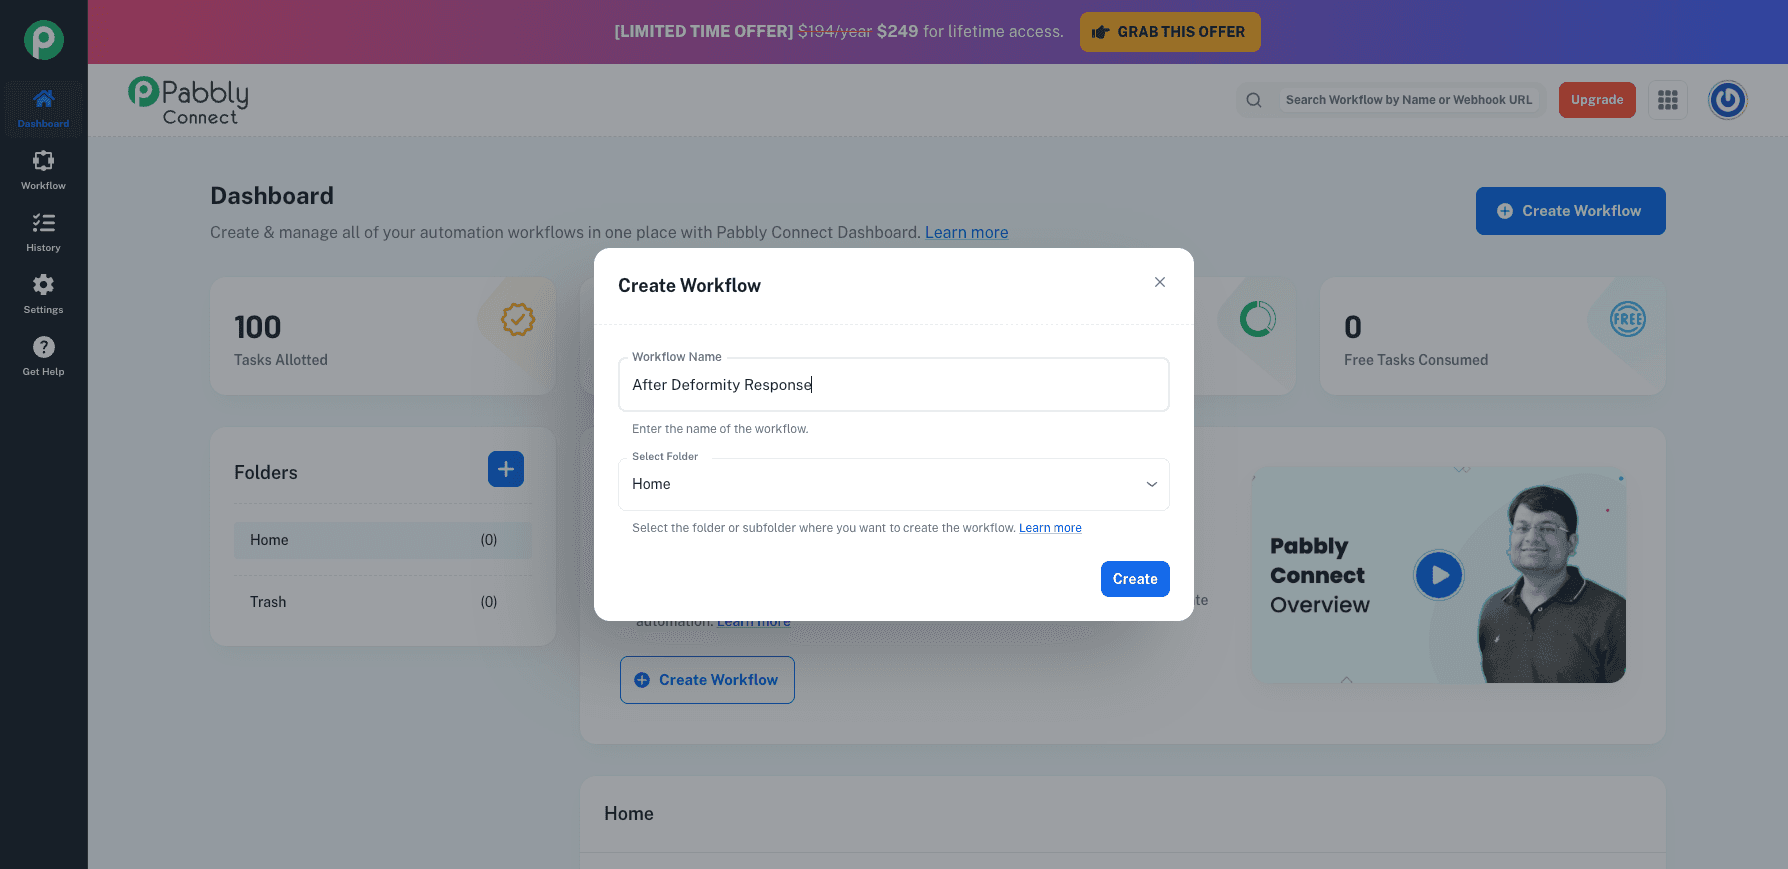Open the Learn more link under Select Folder
This screenshot has height=869, width=1788.
pyautogui.click(x=1049, y=527)
